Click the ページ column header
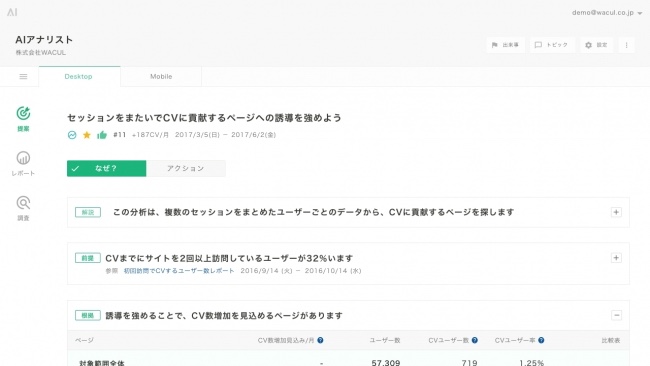Image resolution: width=650 pixels, height=366 pixels. (x=85, y=340)
